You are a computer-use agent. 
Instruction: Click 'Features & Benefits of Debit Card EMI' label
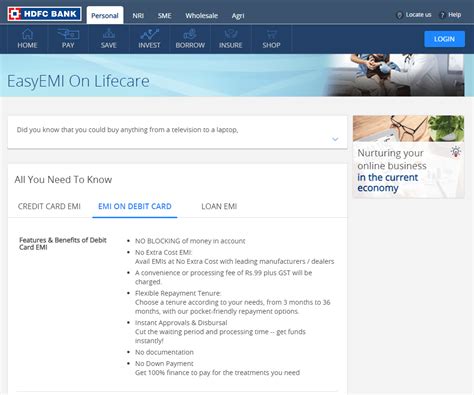(63, 244)
